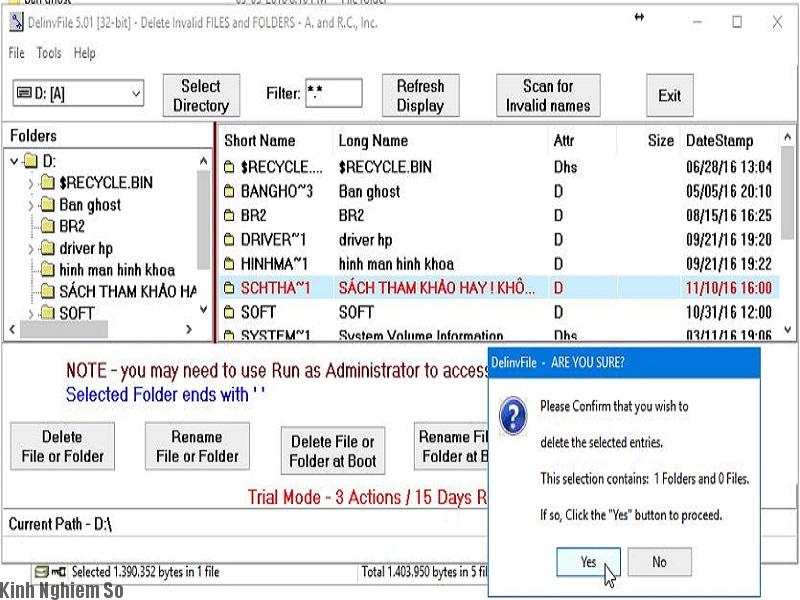
Task: Click the Select Directory button
Action: (201, 95)
